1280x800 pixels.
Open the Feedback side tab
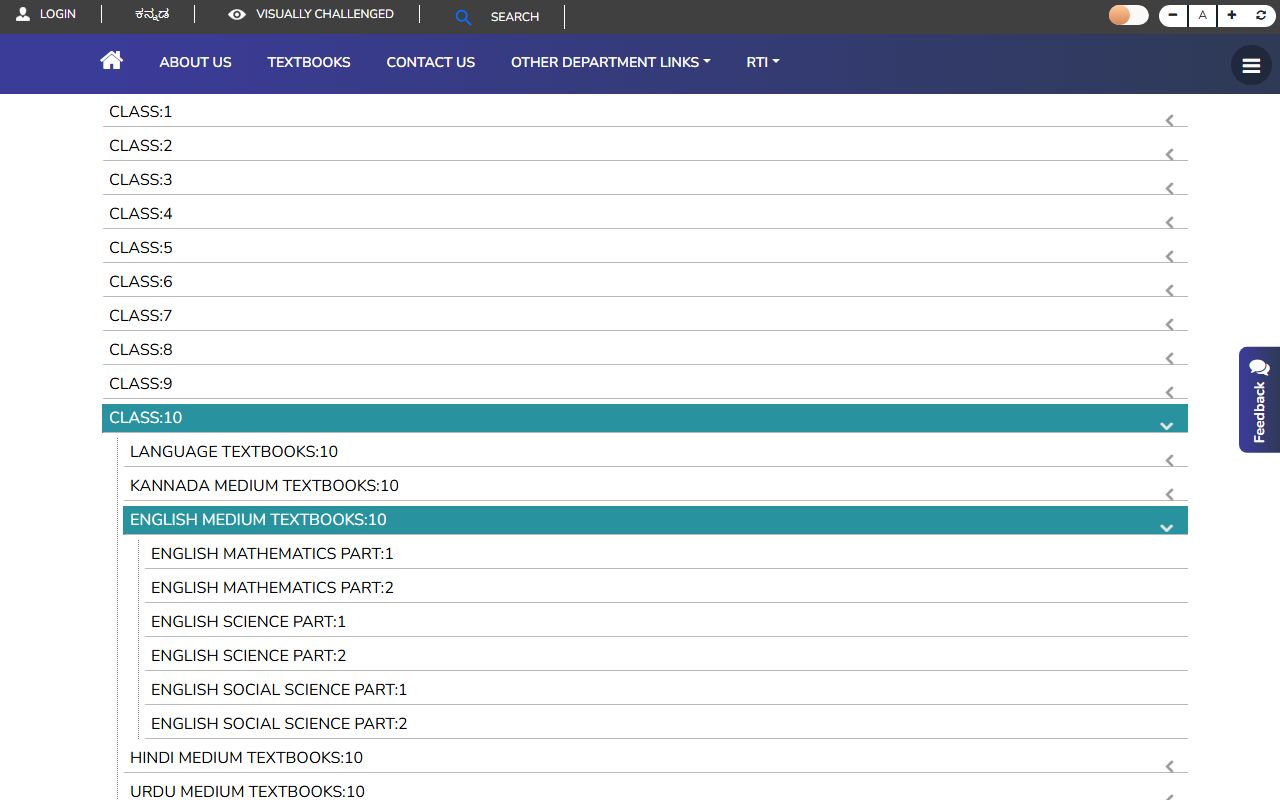tap(1259, 400)
